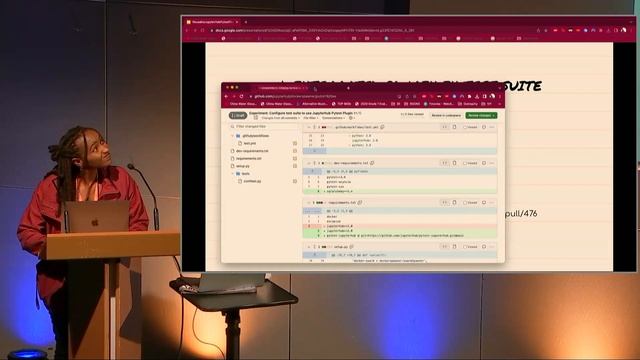
Task: Click modified status icon beside conftest.py
Action: (x=295, y=181)
